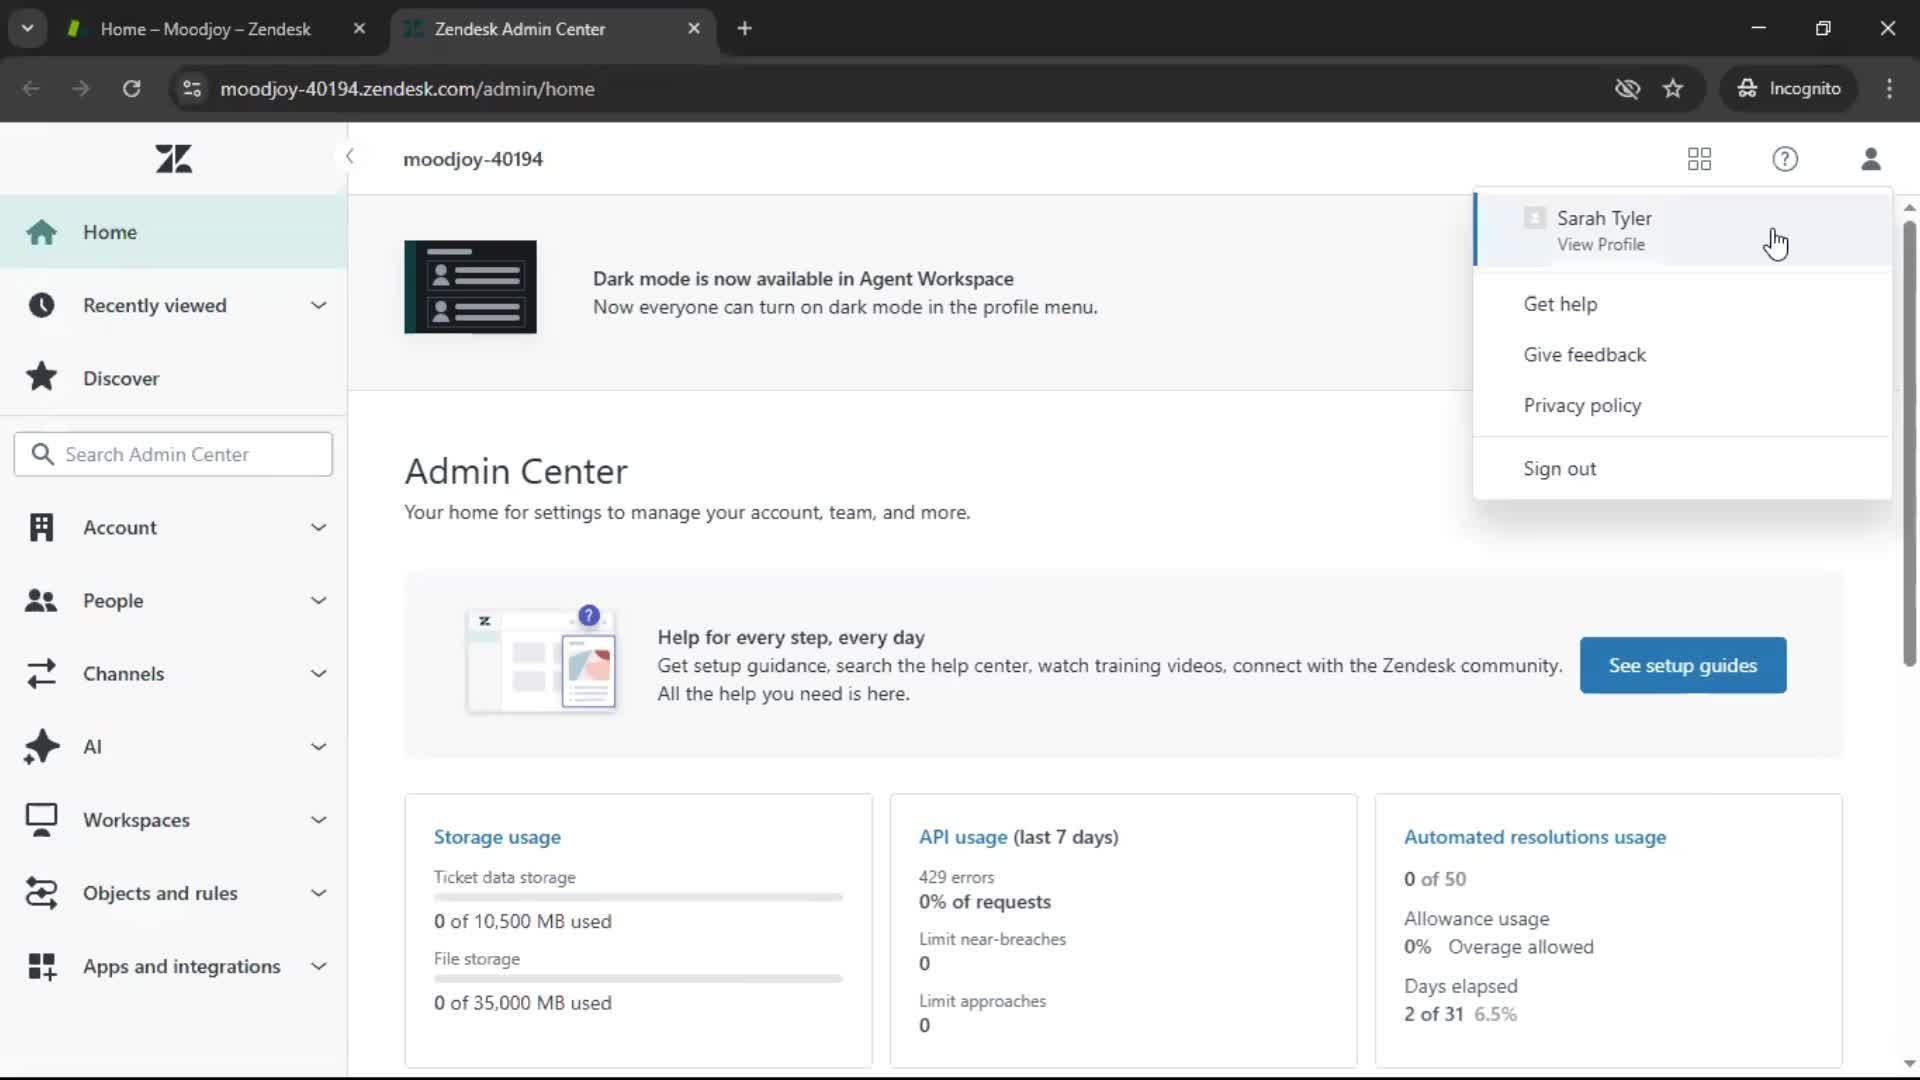Click the tracking protection eye icon
This screenshot has width=1920, height=1080.
[x=1627, y=88]
